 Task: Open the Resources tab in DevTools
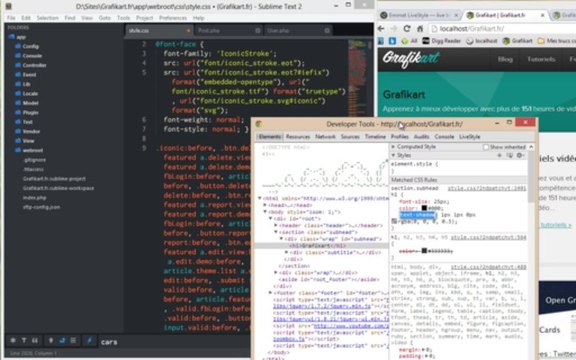(x=298, y=137)
